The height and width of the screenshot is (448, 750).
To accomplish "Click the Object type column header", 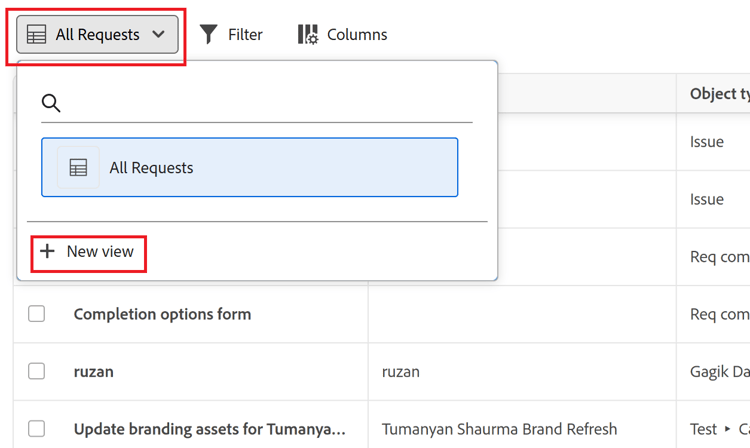I will [719, 94].
